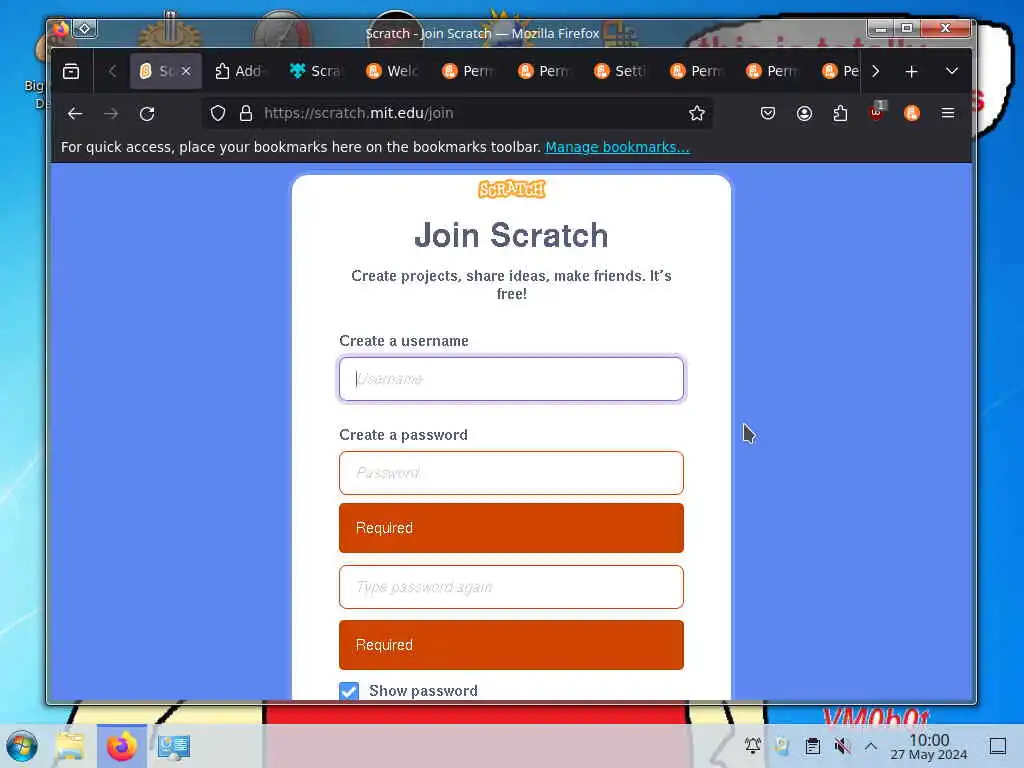
Task: Go back with the browser back arrow
Action: point(75,114)
